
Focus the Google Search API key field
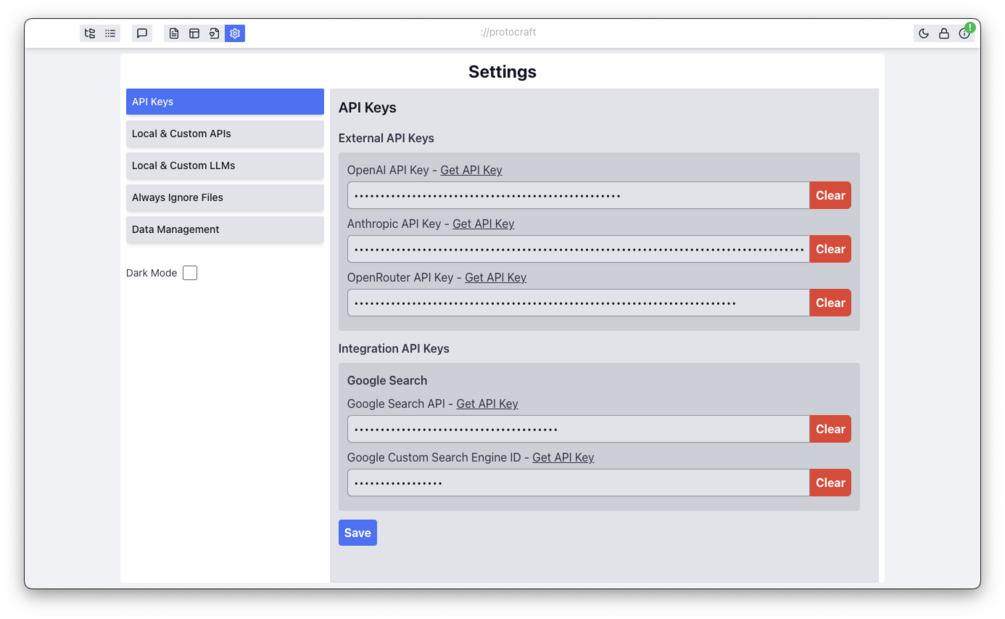578,429
